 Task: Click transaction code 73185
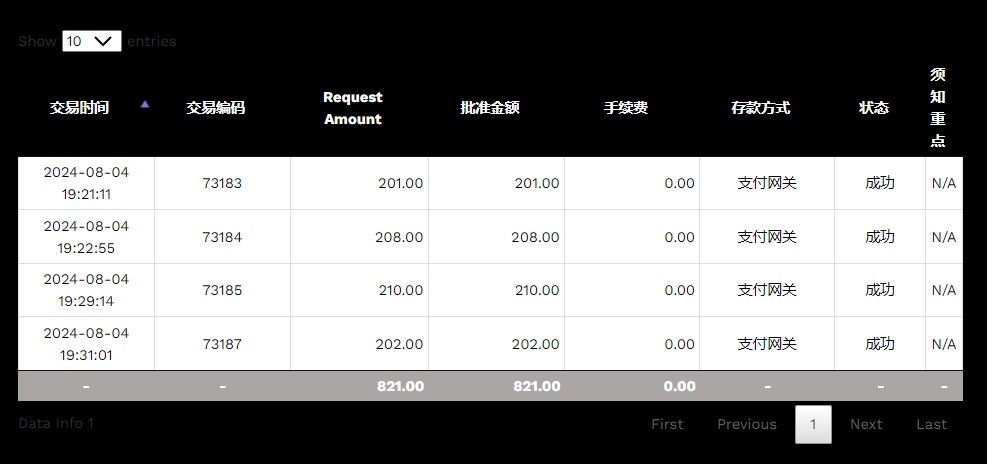[222, 290]
